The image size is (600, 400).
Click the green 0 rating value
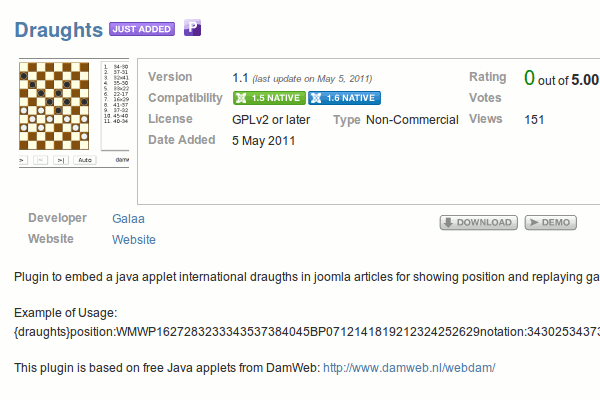click(529, 78)
